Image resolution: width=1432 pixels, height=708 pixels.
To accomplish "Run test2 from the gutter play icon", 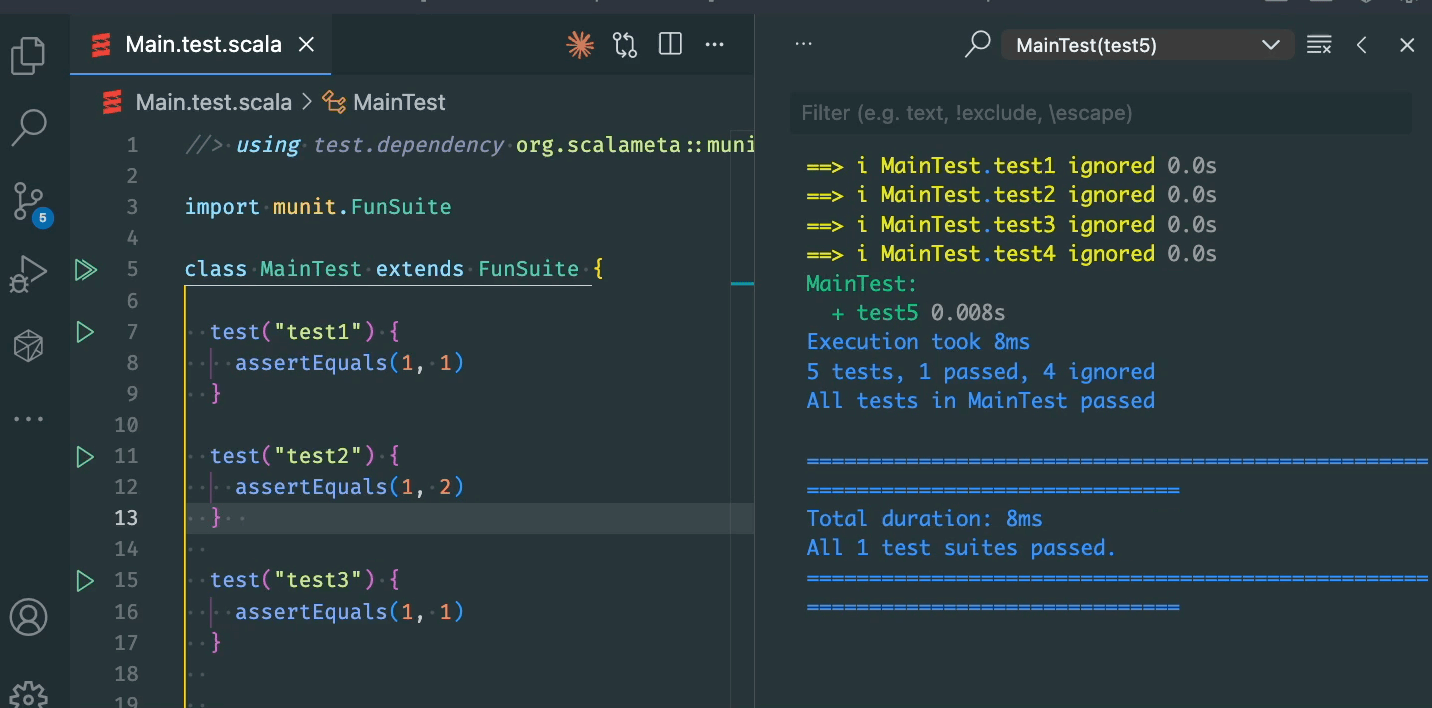I will click(85, 456).
